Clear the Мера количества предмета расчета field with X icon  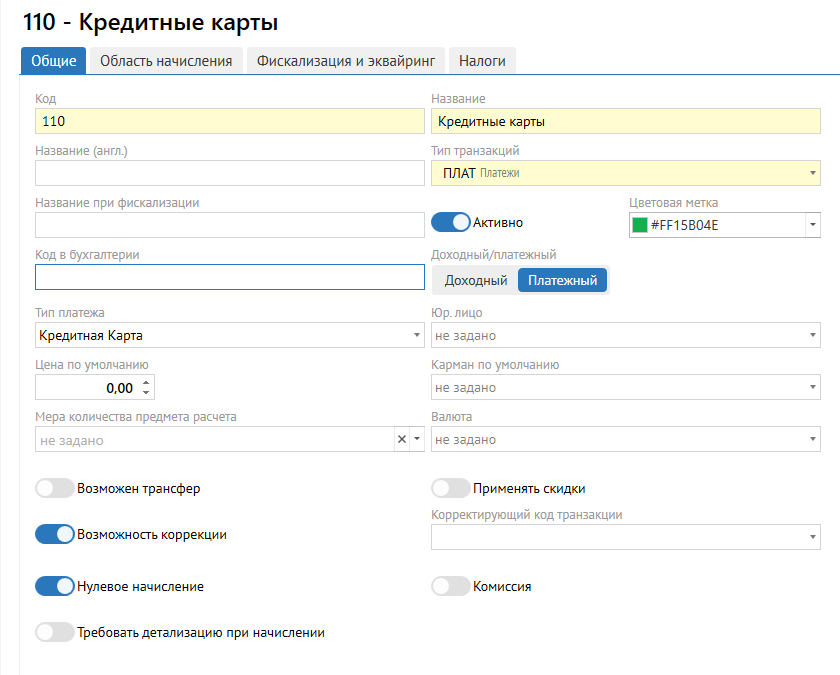tap(402, 440)
